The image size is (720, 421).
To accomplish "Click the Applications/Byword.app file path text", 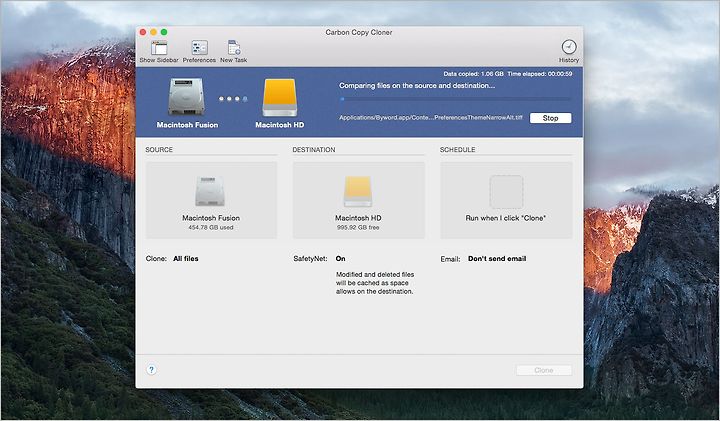I will tap(431, 118).
